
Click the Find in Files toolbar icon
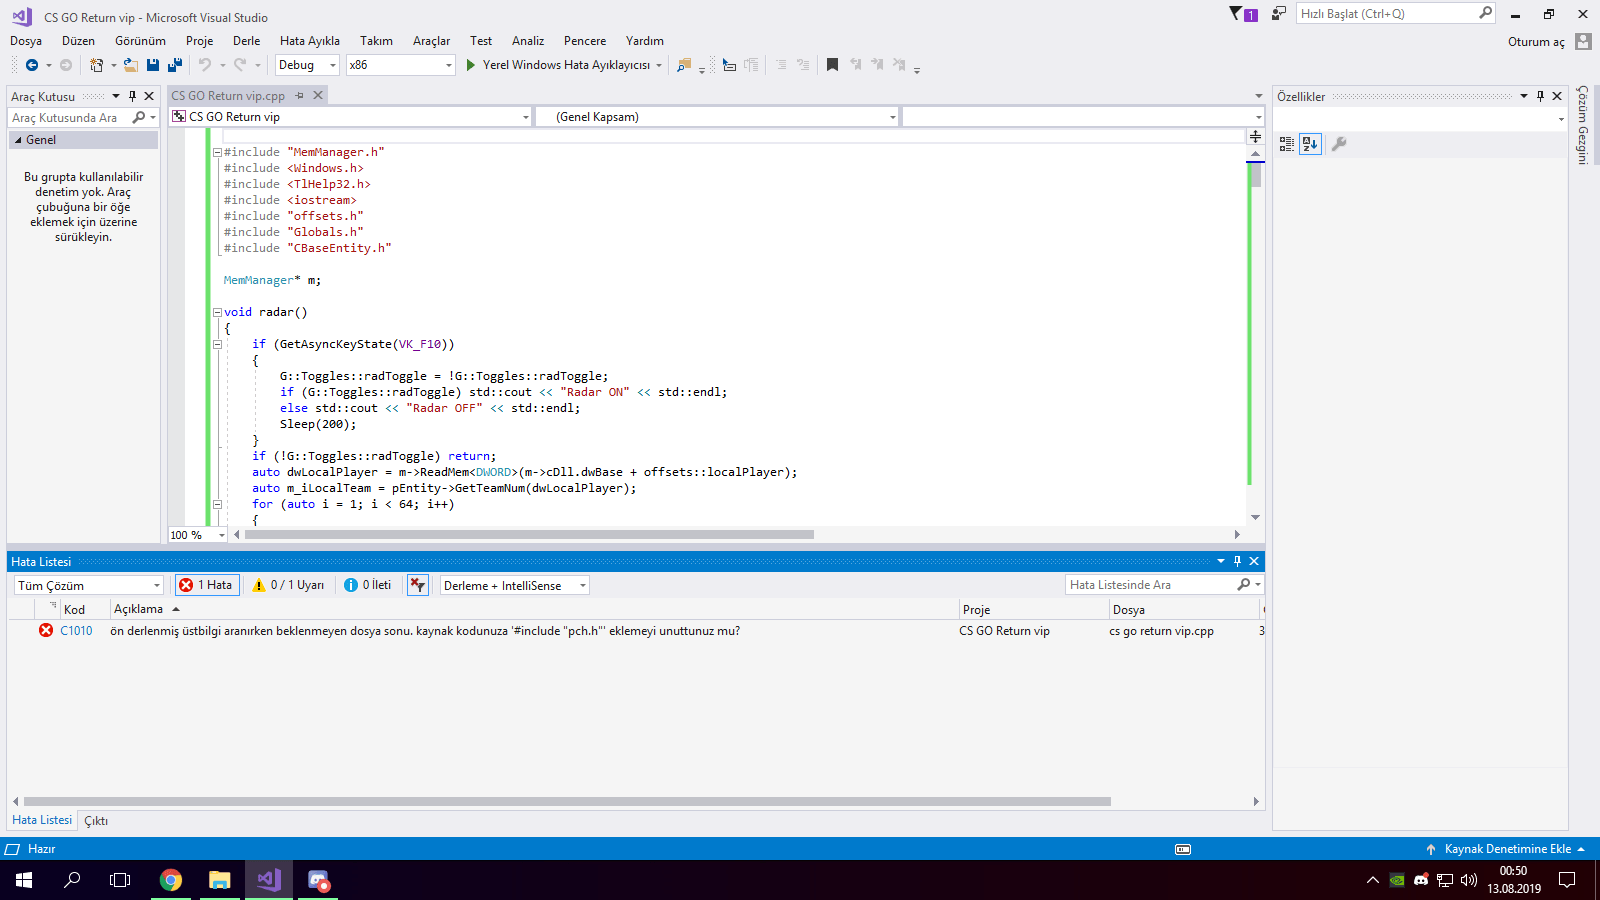point(684,65)
